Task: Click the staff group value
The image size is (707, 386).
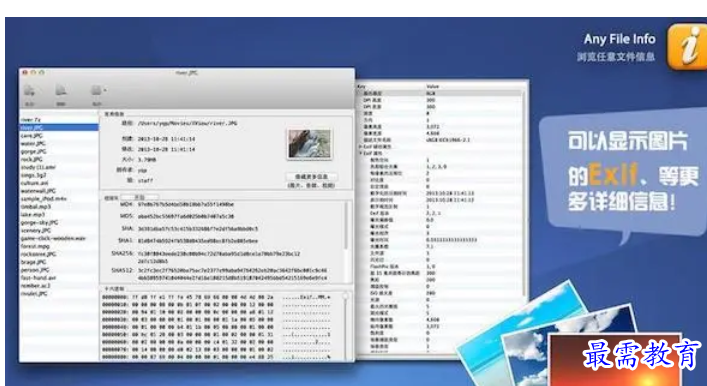Action: [x=145, y=180]
